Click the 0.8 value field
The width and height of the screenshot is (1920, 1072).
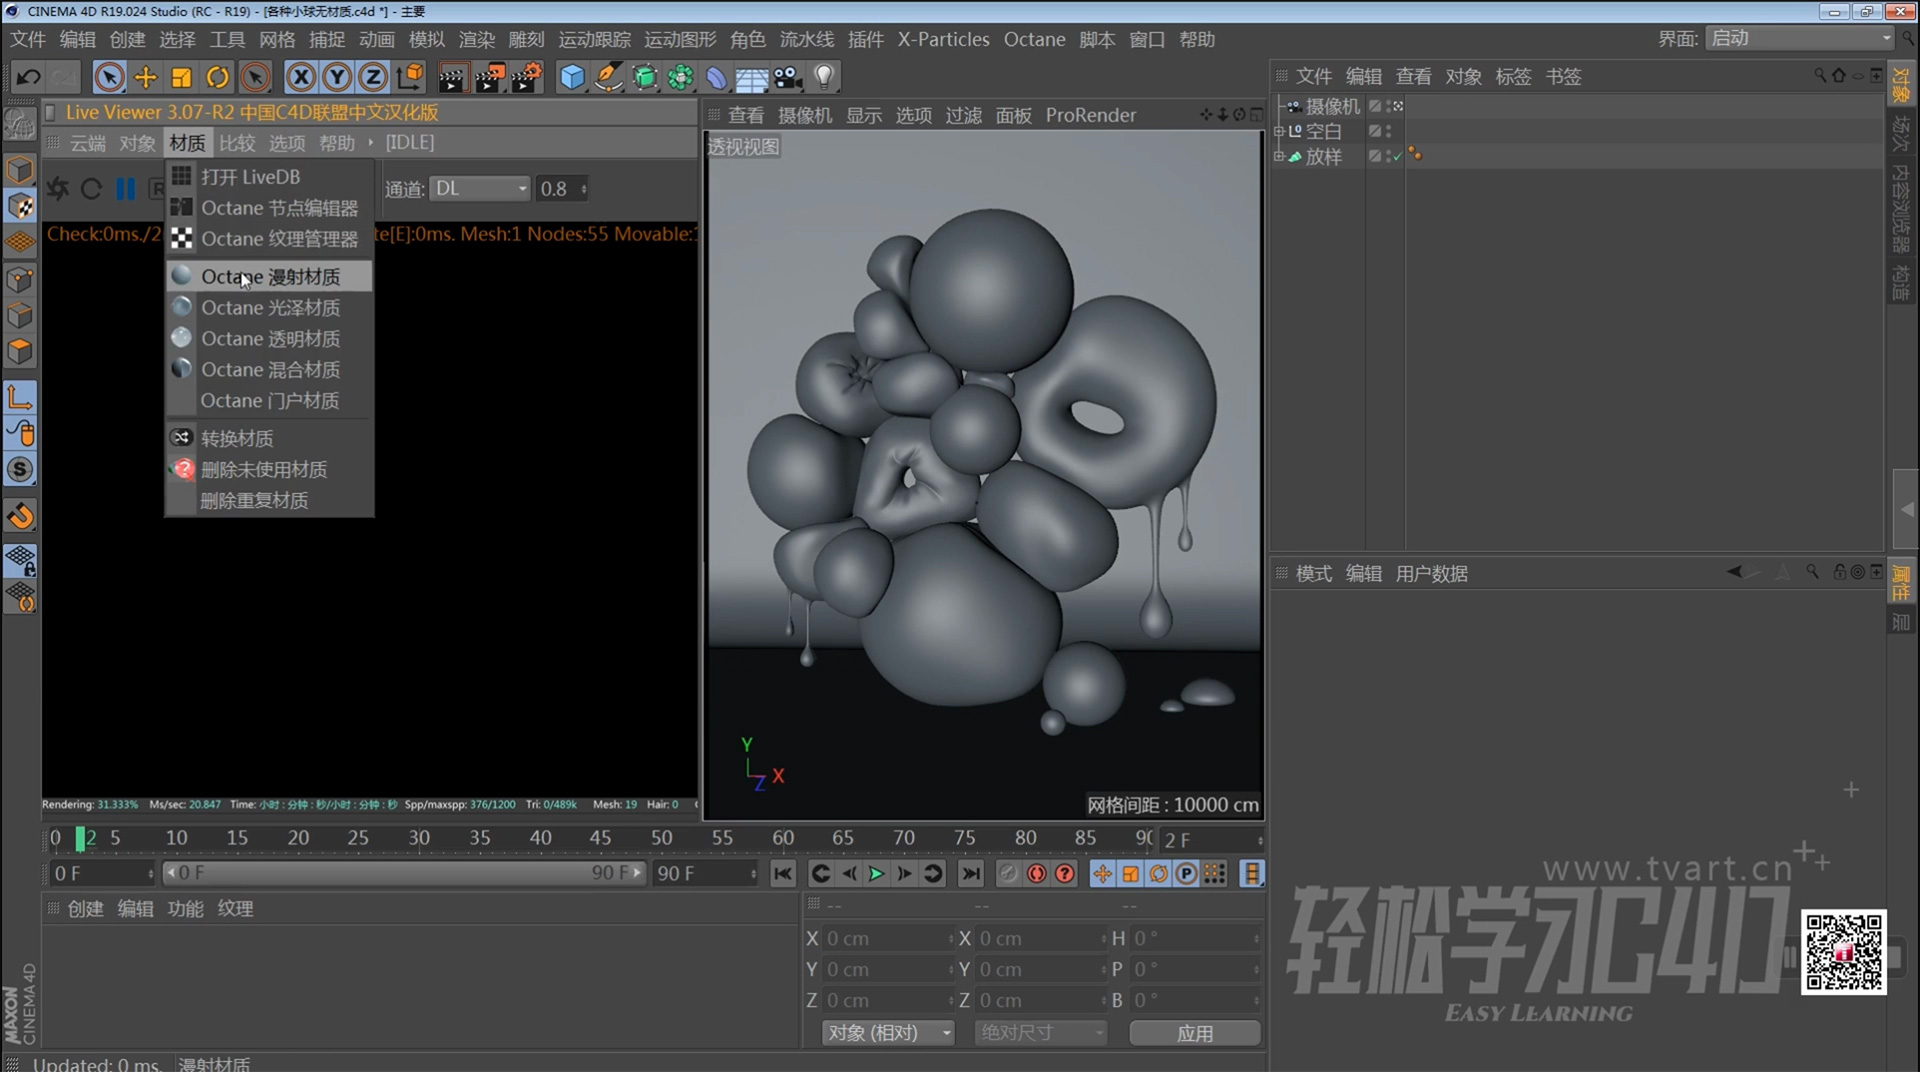pyautogui.click(x=562, y=188)
